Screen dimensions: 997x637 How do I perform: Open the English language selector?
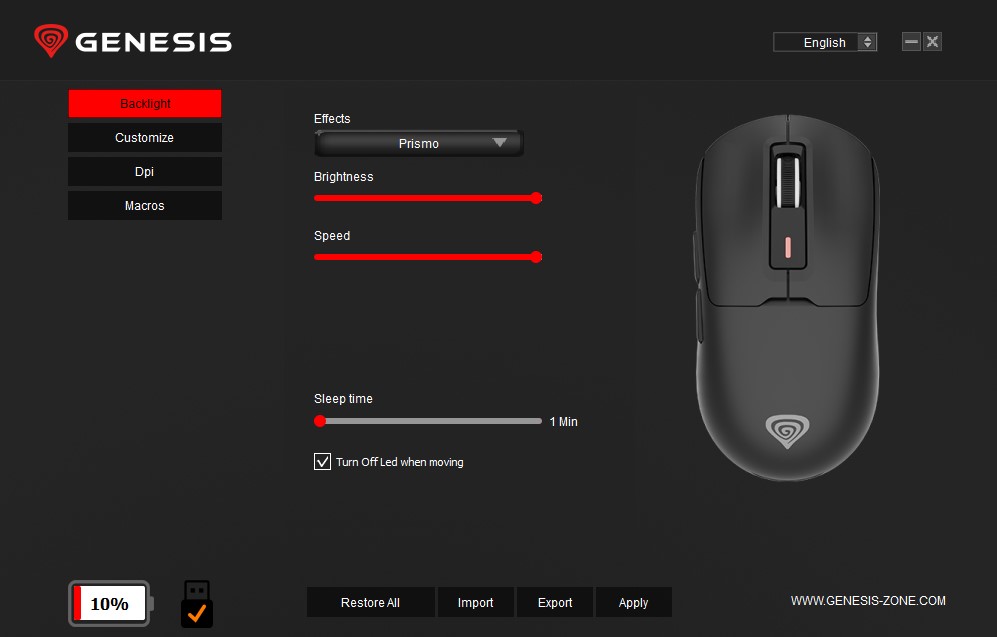tap(825, 43)
